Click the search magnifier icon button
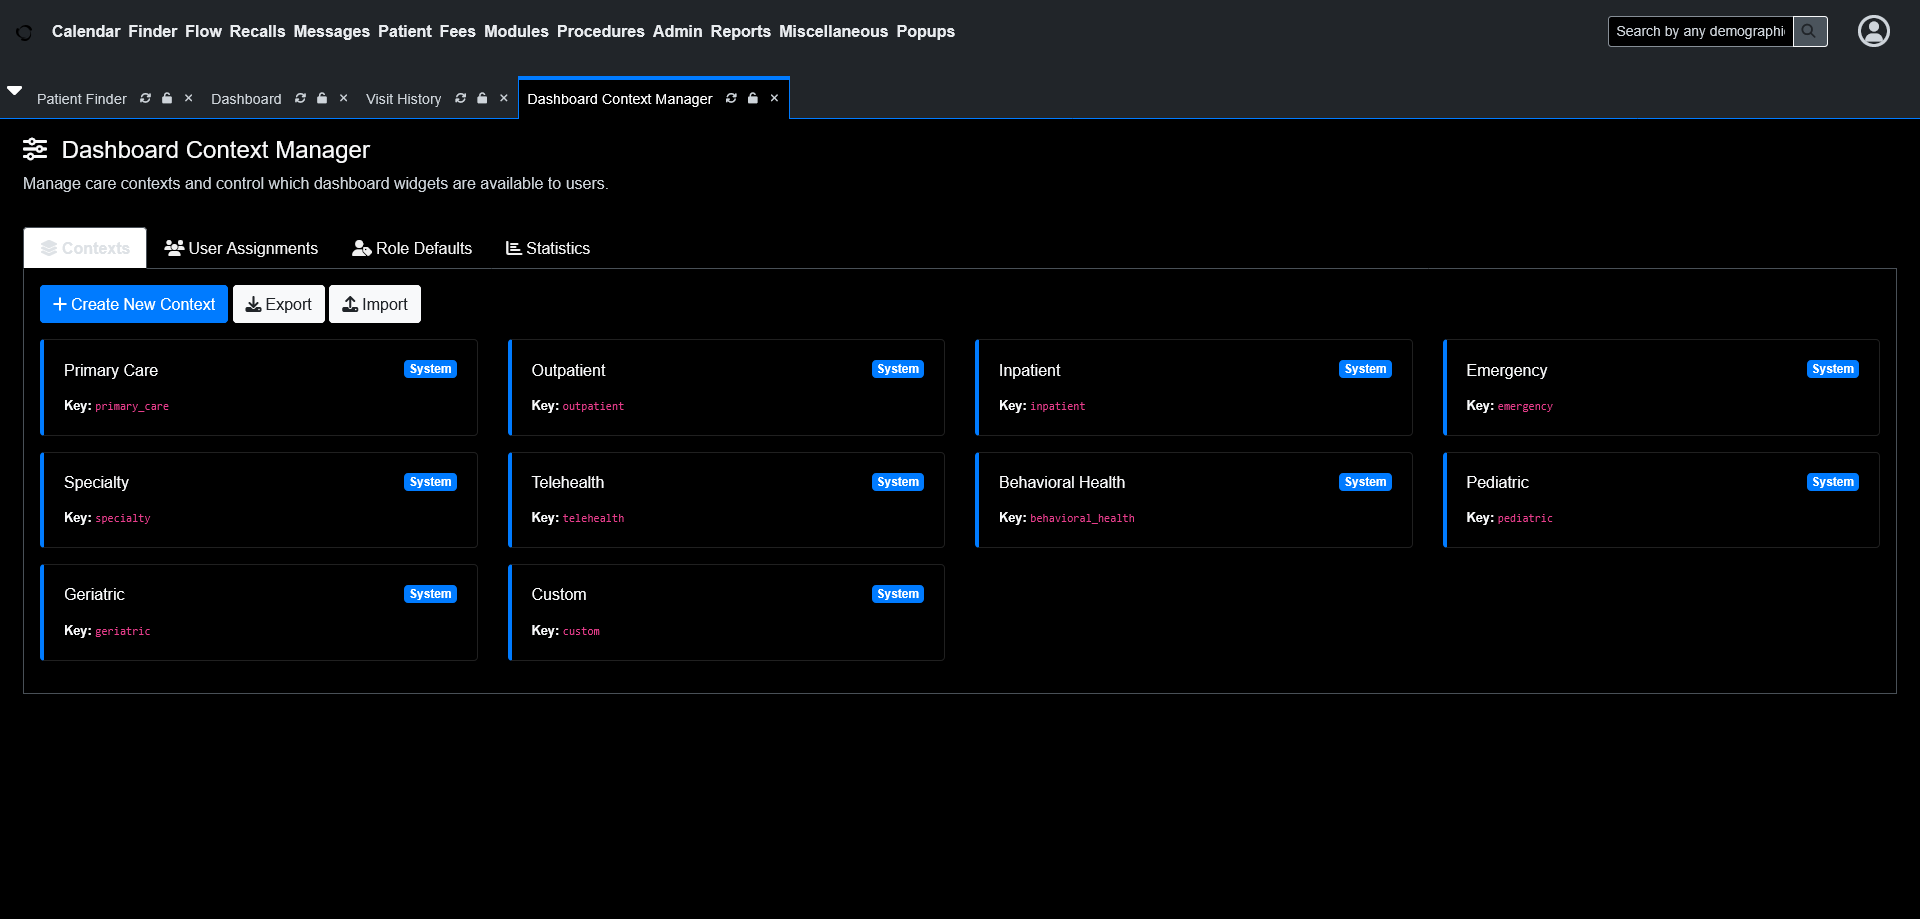 [1809, 31]
